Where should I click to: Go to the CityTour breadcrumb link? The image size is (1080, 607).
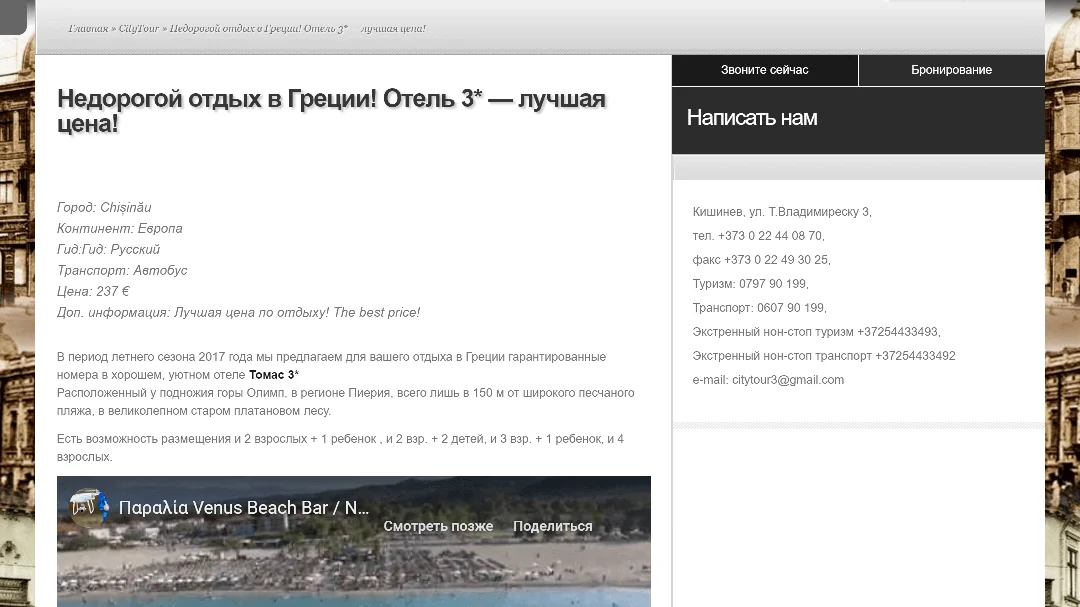coord(138,29)
